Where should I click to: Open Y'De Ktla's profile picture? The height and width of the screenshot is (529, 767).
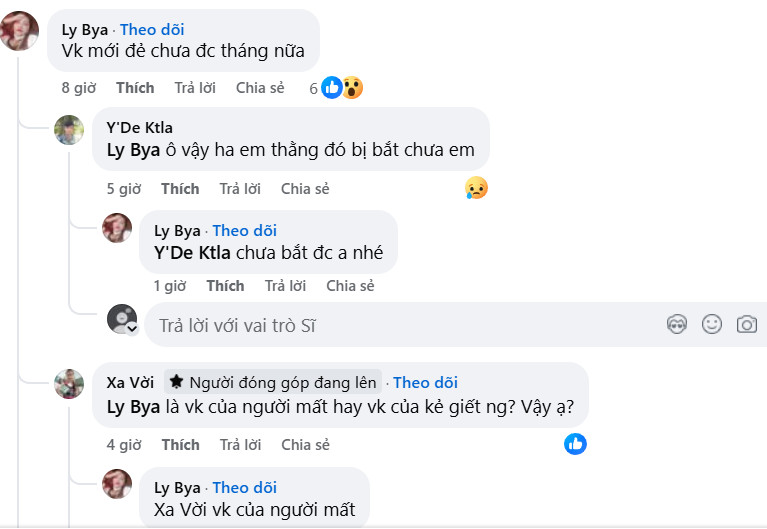click(69, 130)
